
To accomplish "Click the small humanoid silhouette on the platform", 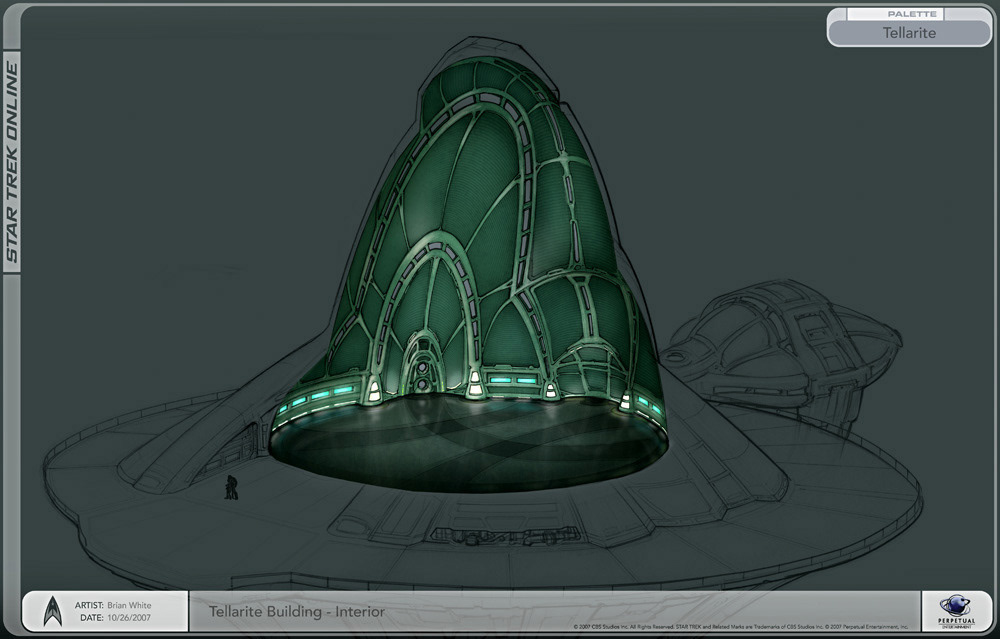I will [231, 487].
